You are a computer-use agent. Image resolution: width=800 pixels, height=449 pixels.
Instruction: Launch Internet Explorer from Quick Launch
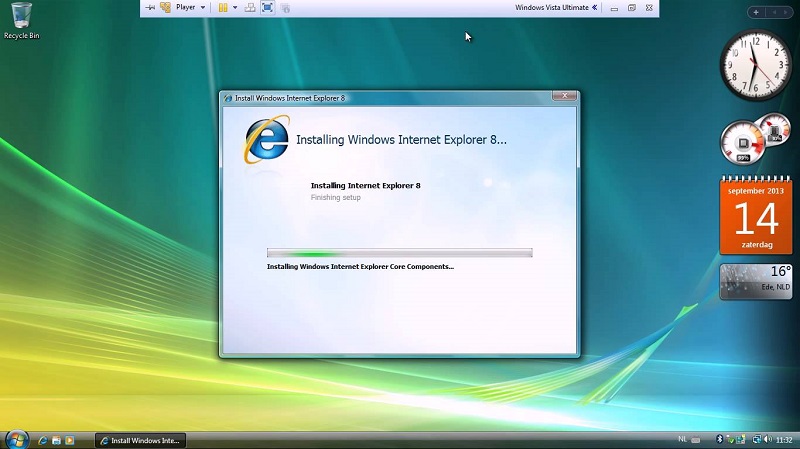click(43, 440)
